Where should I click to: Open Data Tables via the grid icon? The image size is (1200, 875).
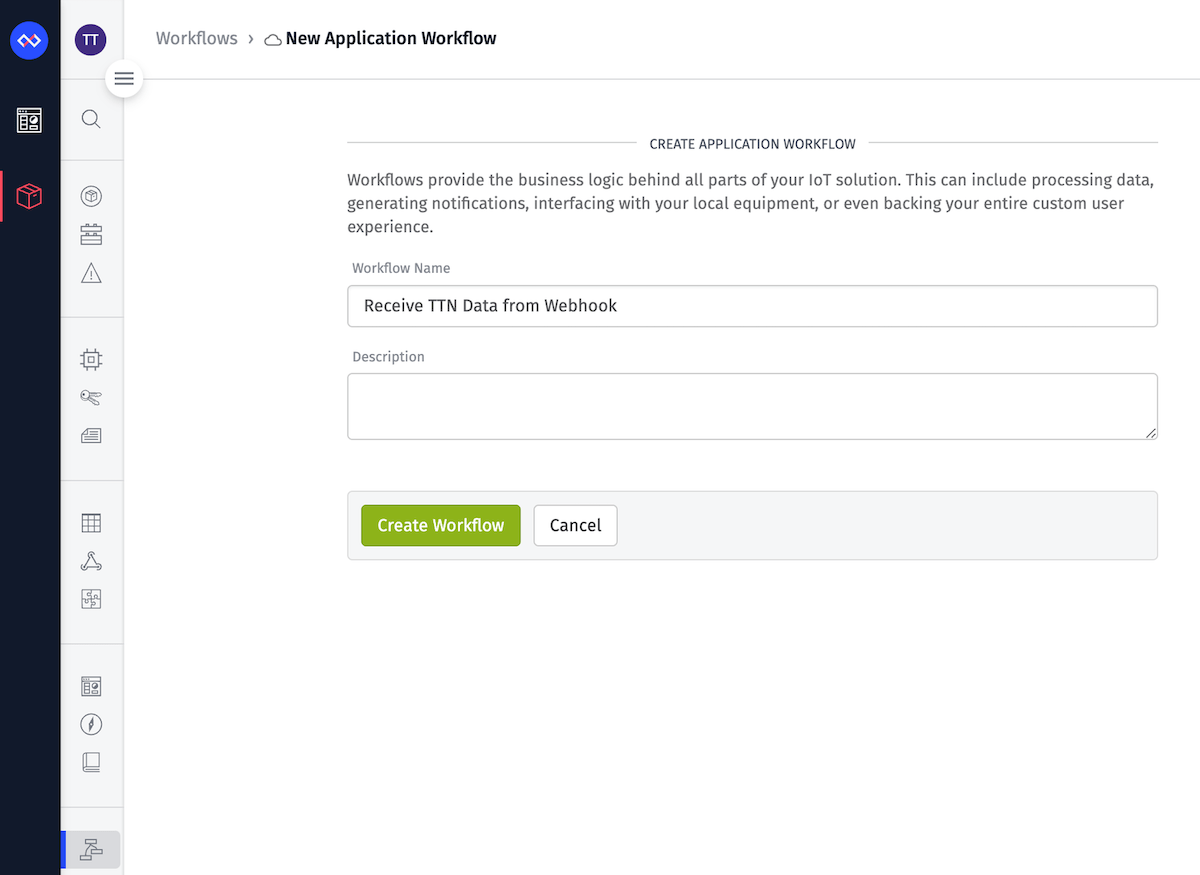[x=91, y=522]
